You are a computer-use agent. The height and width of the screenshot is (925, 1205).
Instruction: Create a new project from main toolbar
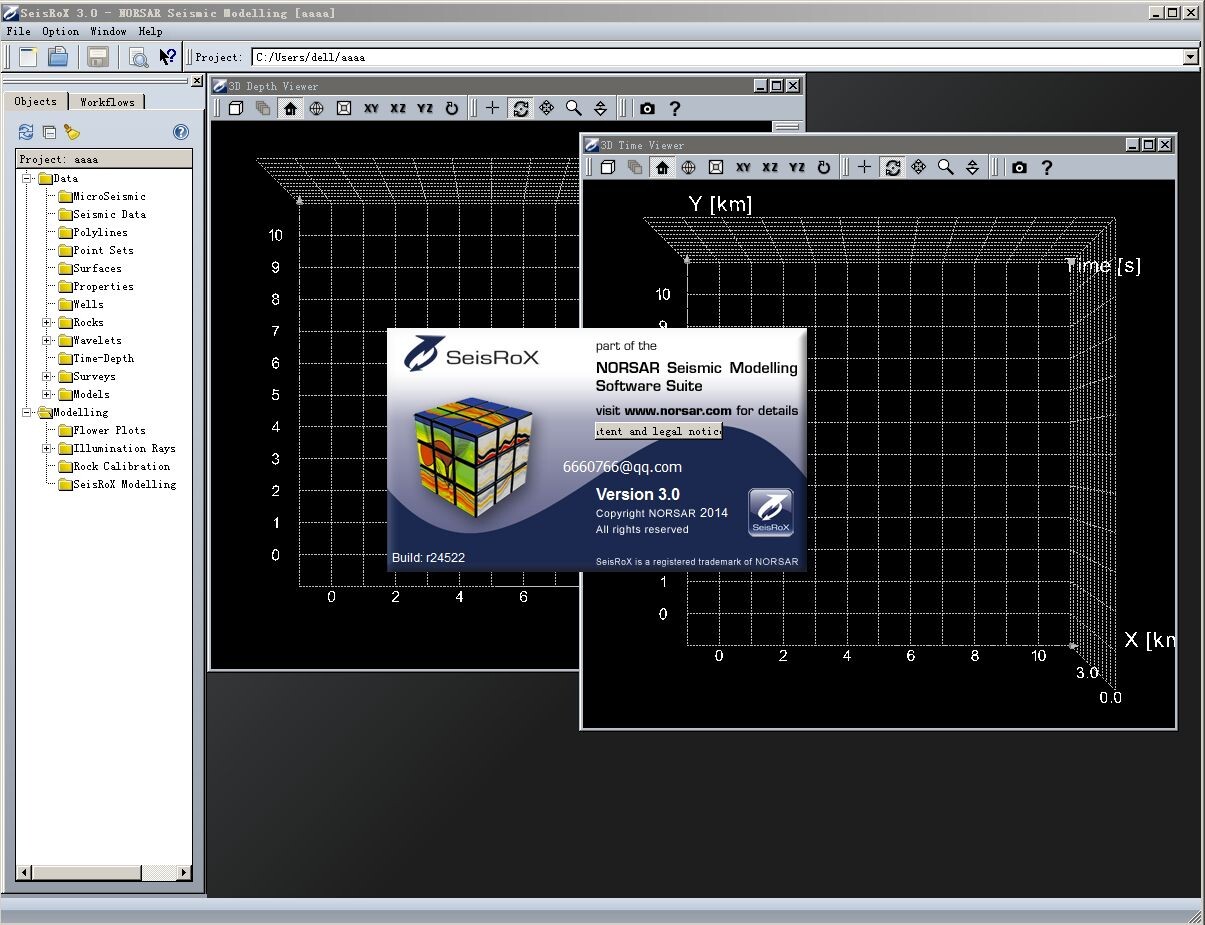[x=28, y=57]
